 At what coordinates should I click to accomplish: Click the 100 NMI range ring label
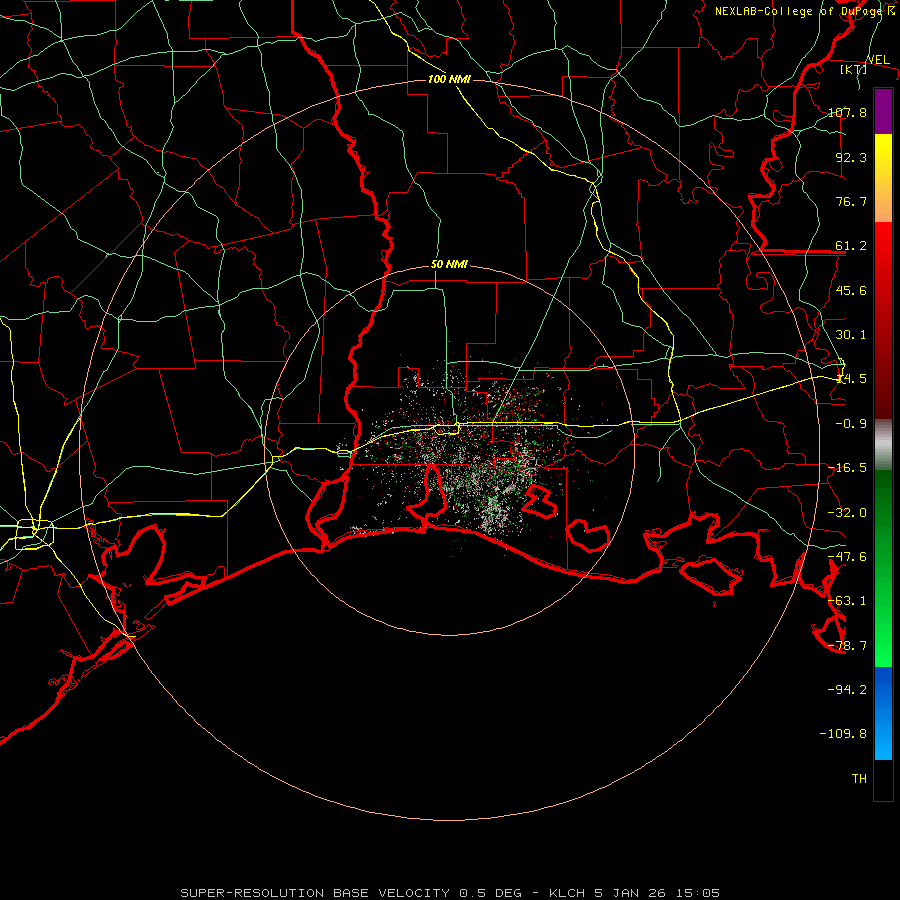(449, 79)
